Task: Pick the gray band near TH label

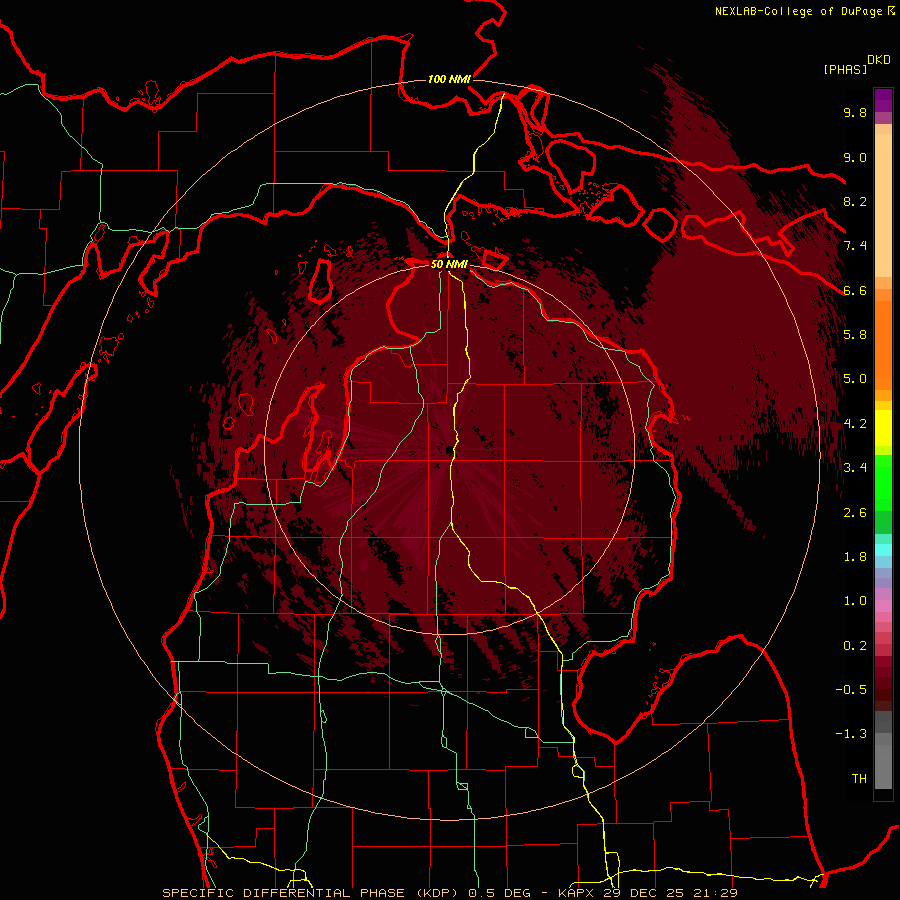Action: (x=883, y=766)
